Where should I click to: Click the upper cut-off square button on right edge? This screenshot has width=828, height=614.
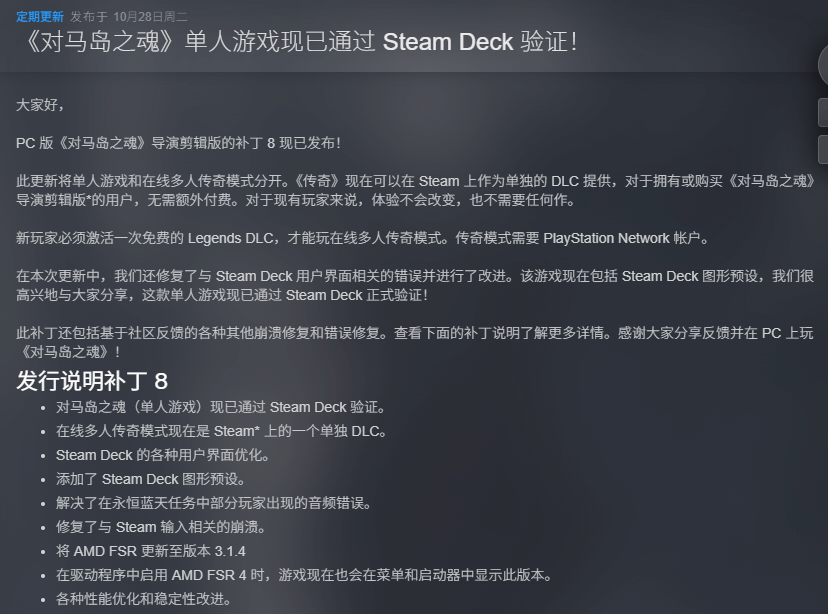point(823,112)
